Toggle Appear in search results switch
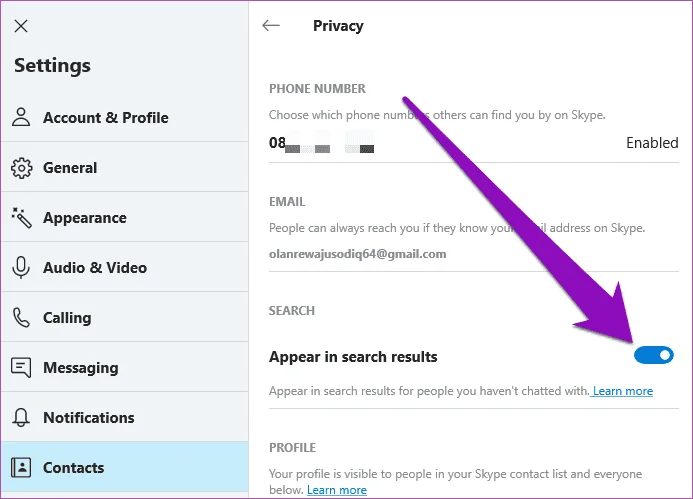The height and width of the screenshot is (499, 693). (654, 355)
